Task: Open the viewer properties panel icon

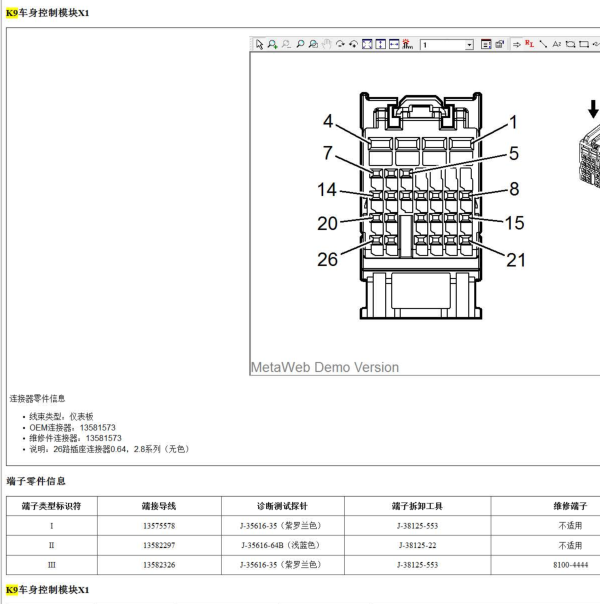Action: (x=486, y=44)
